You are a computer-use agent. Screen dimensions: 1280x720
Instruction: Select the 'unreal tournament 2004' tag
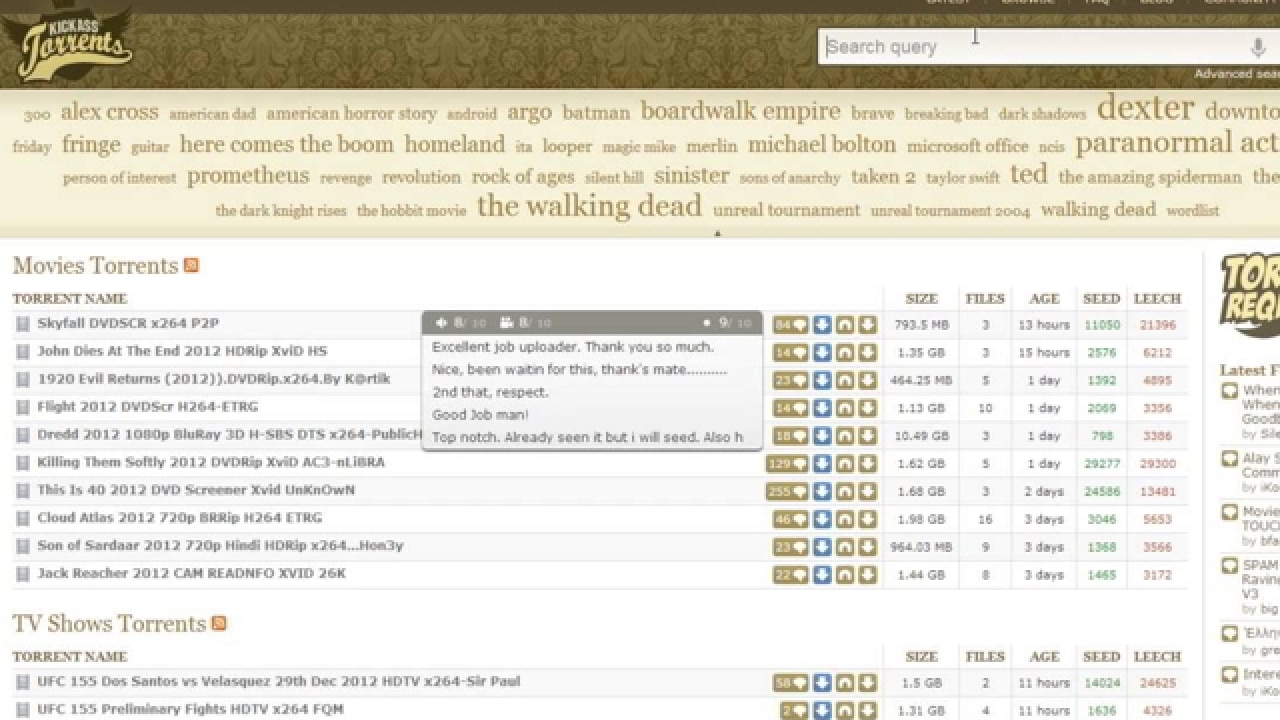coord(950,211)
